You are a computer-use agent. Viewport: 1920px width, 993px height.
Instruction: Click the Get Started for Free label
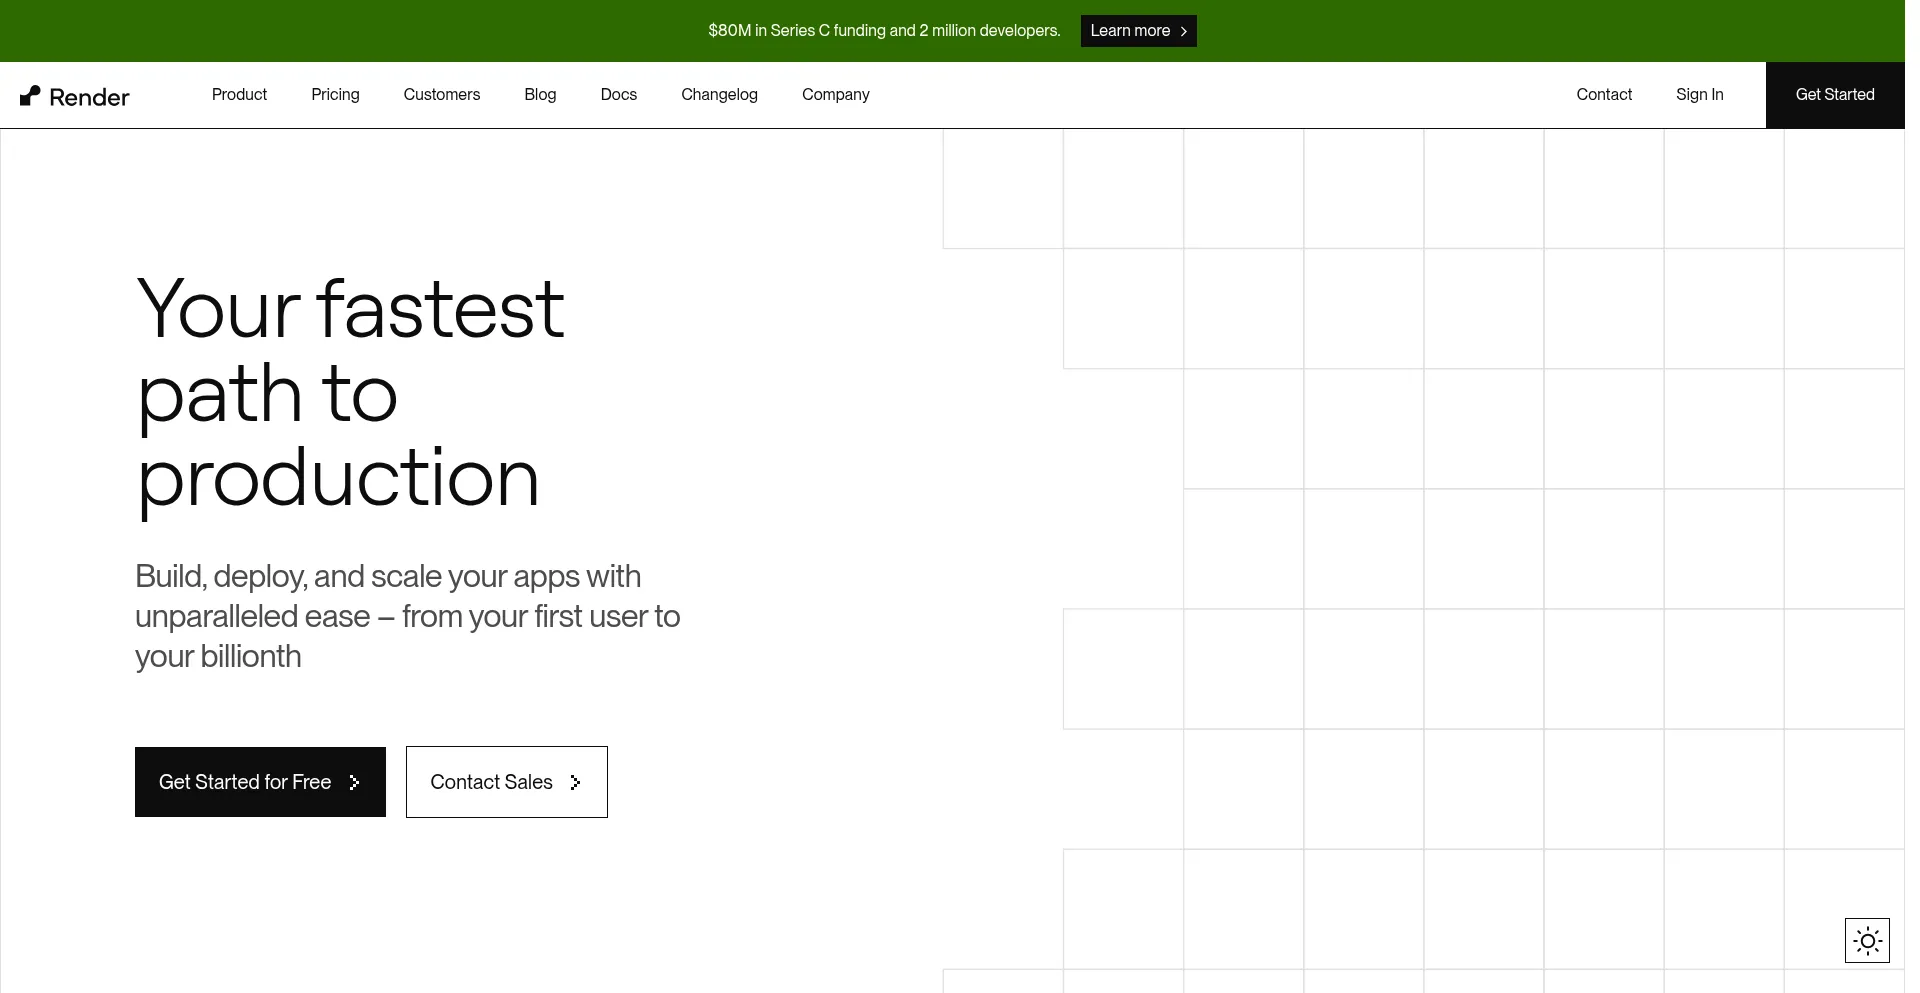[245, 783]
